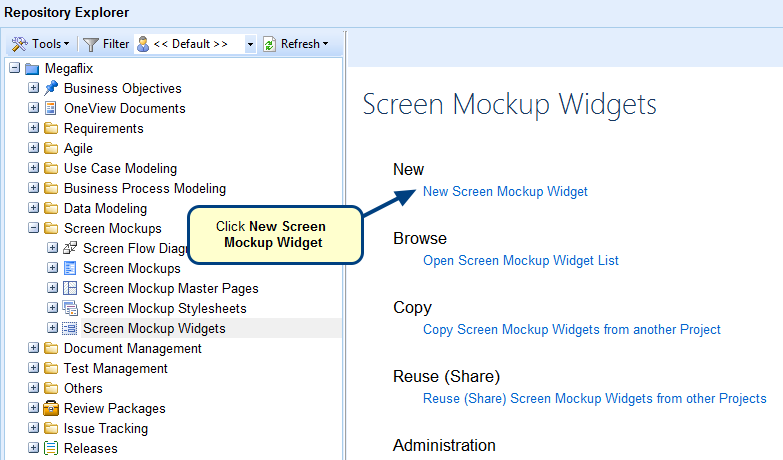Select Screen Mockup Widgets tree item
Viewport: 783px width, 460px height.
[154, 328]
